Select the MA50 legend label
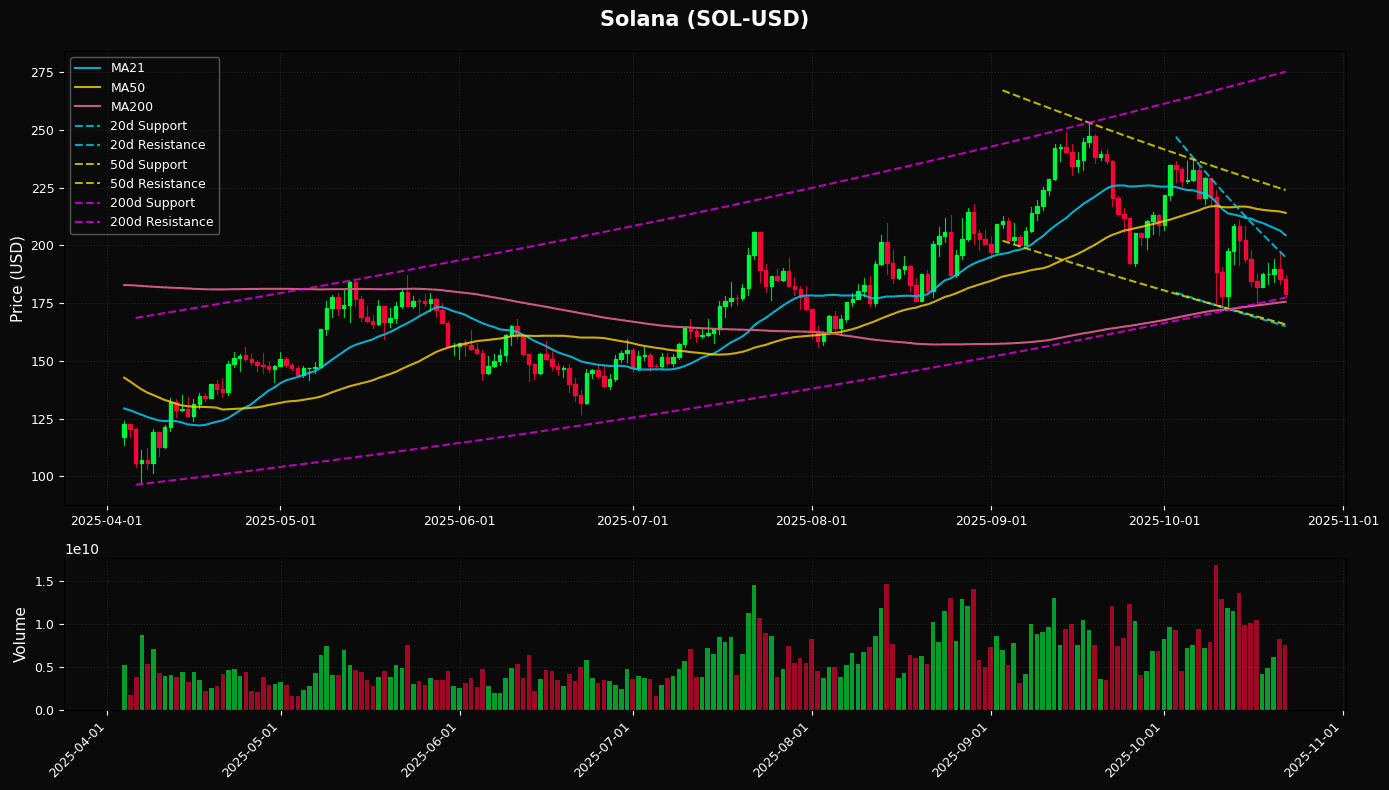This screenshot has height=790, width=1389. (127, 87)
